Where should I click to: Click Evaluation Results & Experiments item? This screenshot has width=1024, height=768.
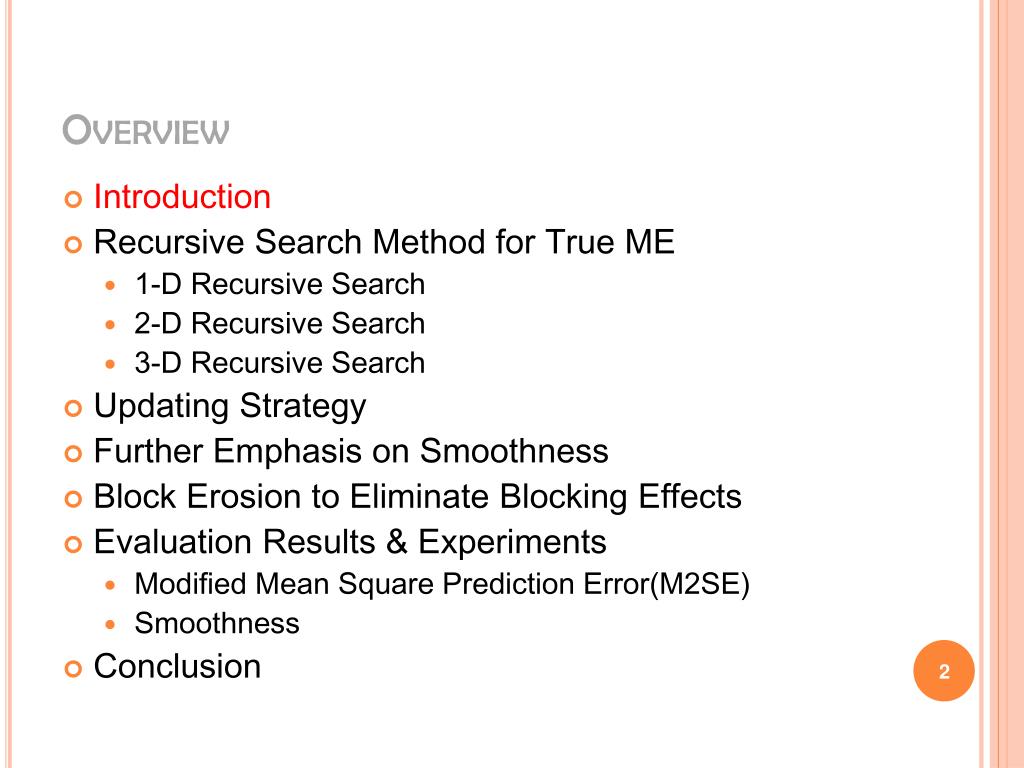coord(350,542)
